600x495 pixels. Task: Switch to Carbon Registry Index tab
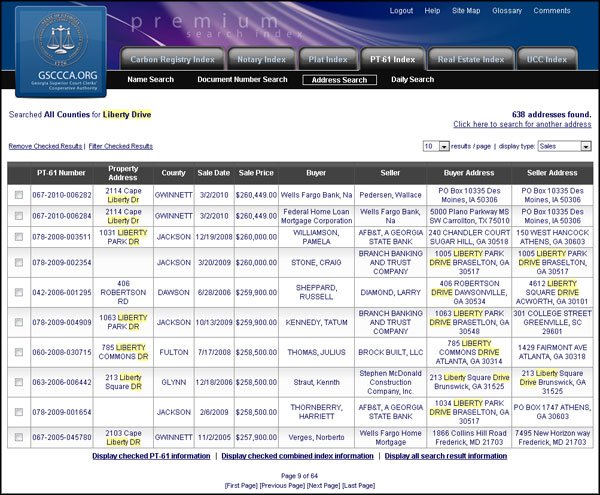coord(172,59)
